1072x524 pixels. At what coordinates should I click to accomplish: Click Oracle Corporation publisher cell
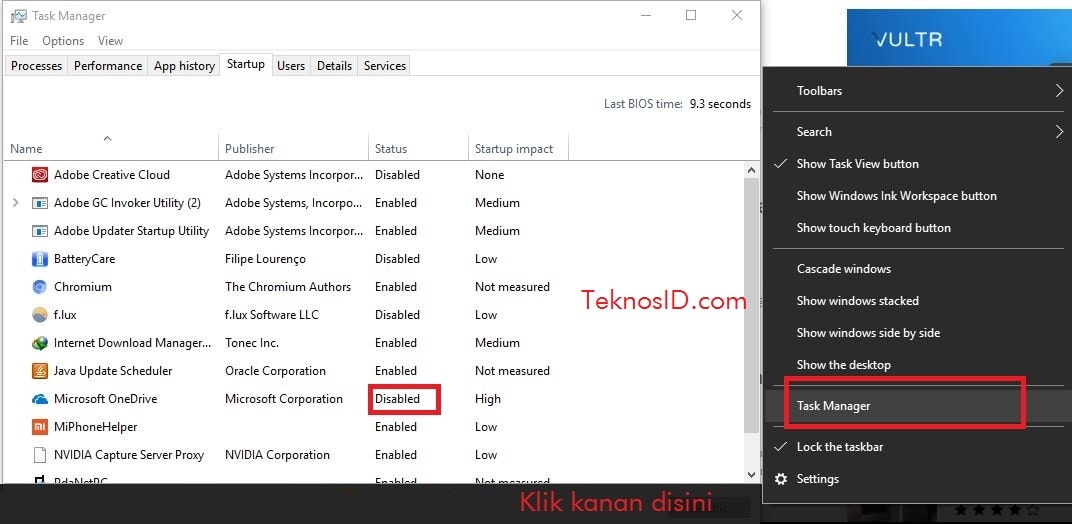click(275, 371)
